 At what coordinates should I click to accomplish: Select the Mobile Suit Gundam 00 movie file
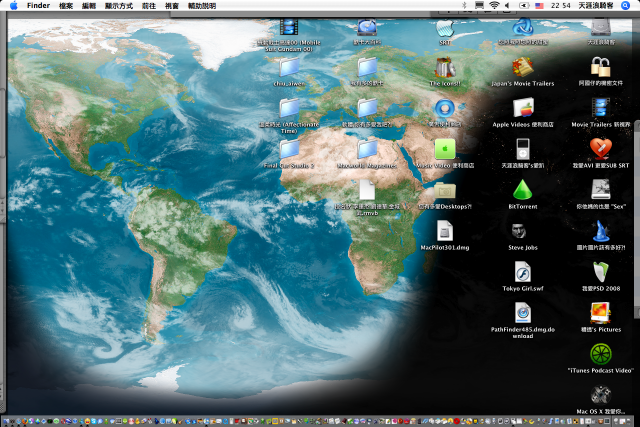click(289, 28)
